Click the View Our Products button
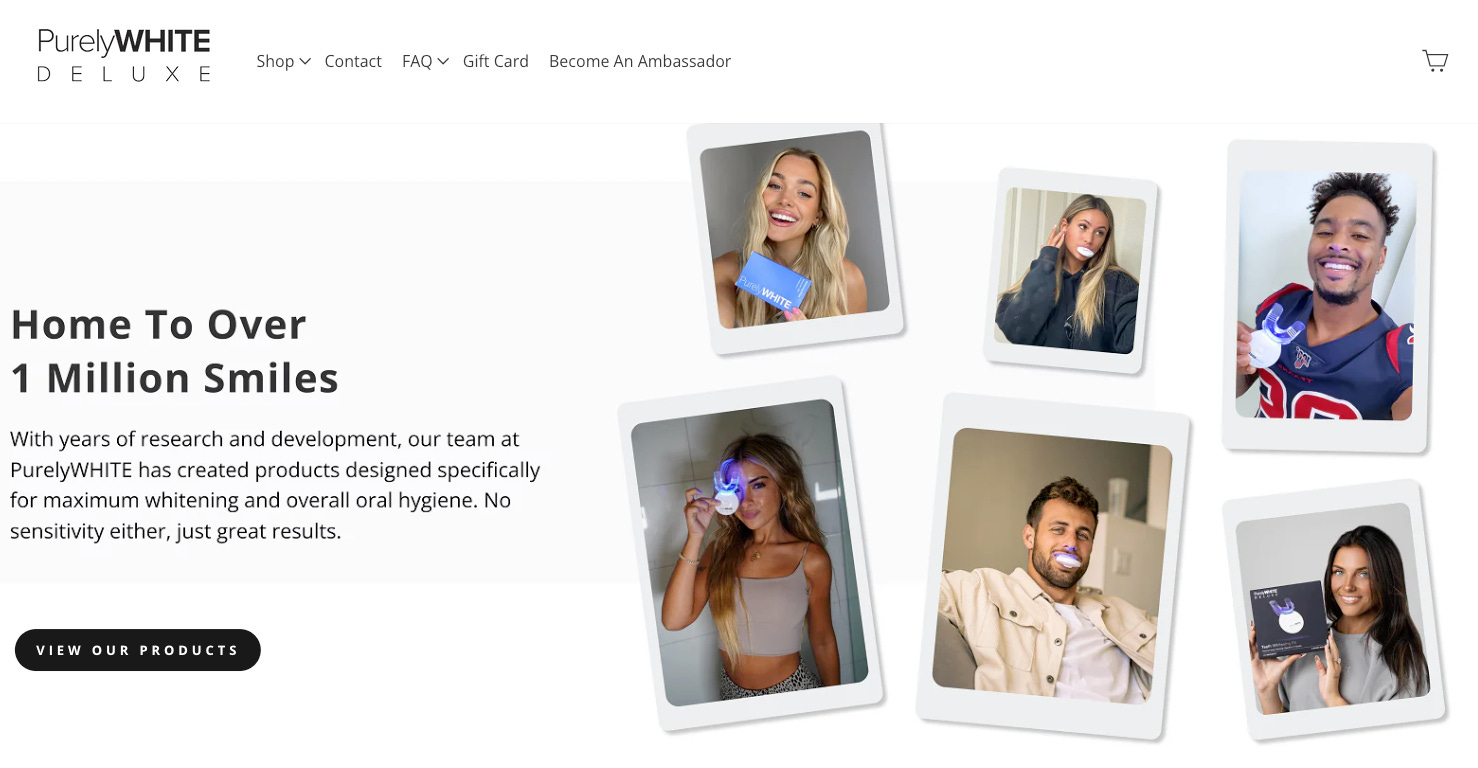This screenshot has height=768, width=1478. pyautogui.click(x=138, y=650)
